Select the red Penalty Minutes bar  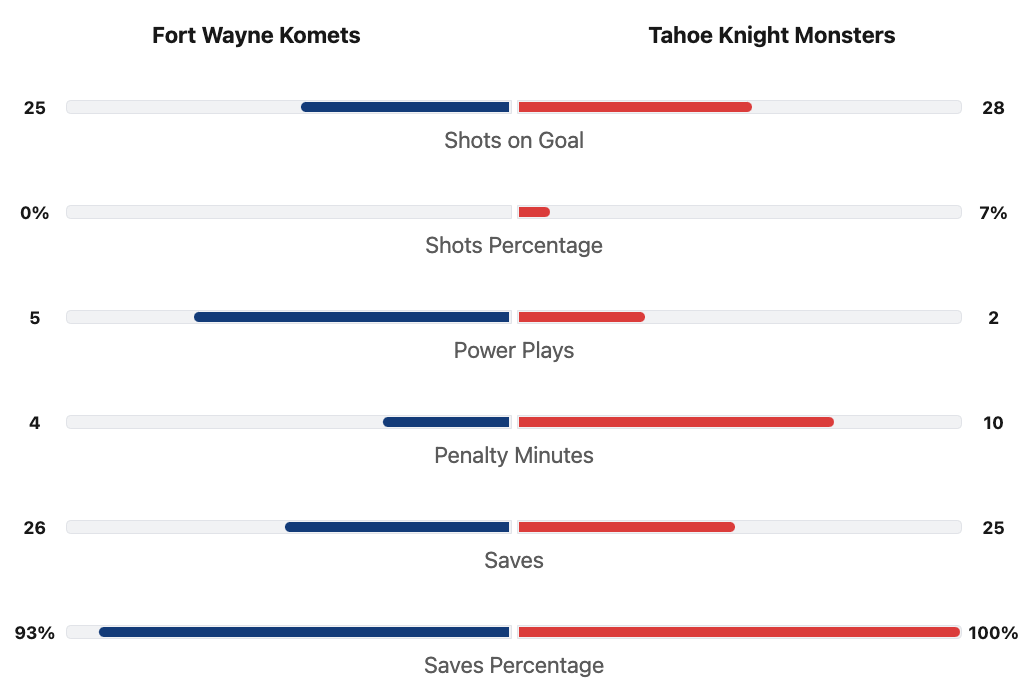click(x=676, y=422)
